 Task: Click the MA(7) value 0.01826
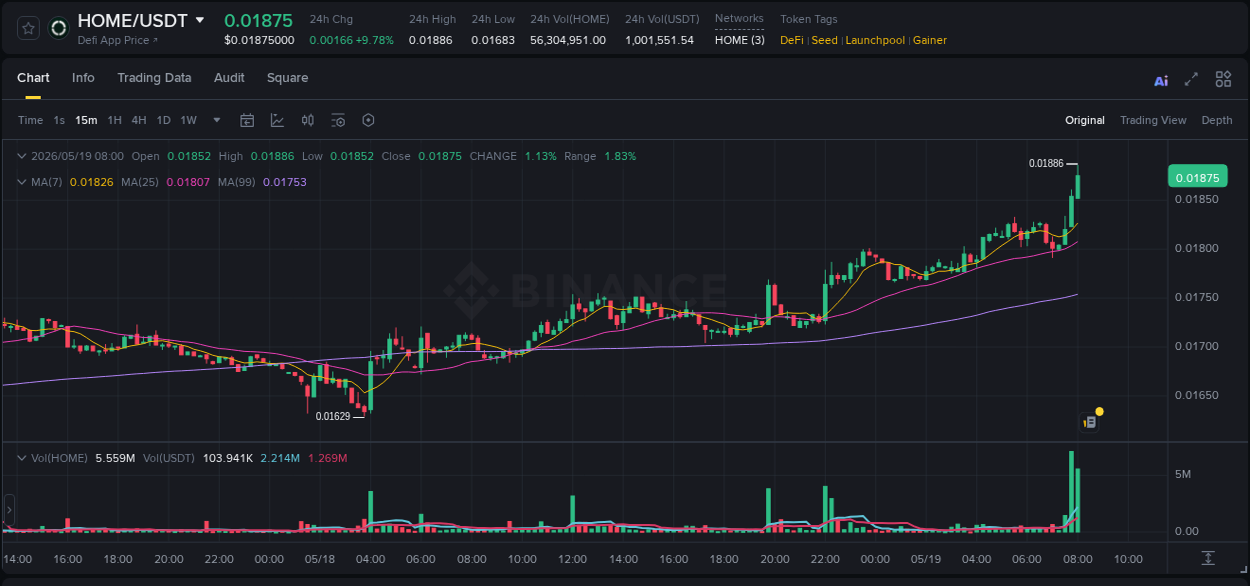point(91,182)
